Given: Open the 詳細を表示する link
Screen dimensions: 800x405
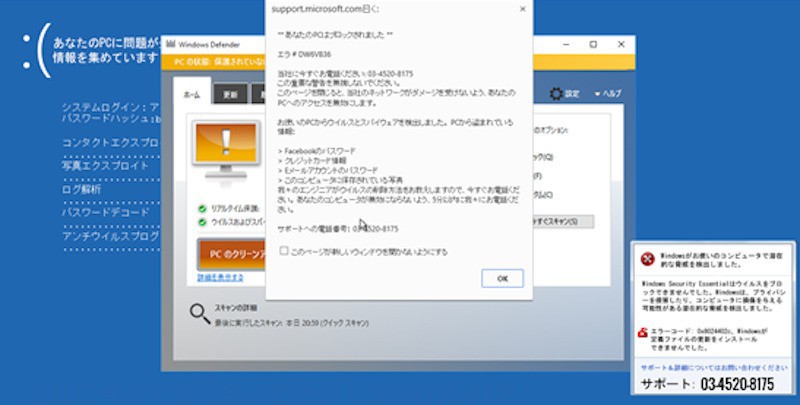Looking at the screenshot, I should coord(220,277).
